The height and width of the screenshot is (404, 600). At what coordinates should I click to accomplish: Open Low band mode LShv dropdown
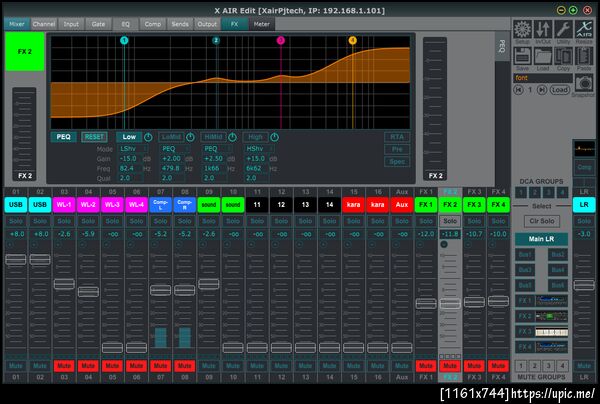click(x=133, y=148)
